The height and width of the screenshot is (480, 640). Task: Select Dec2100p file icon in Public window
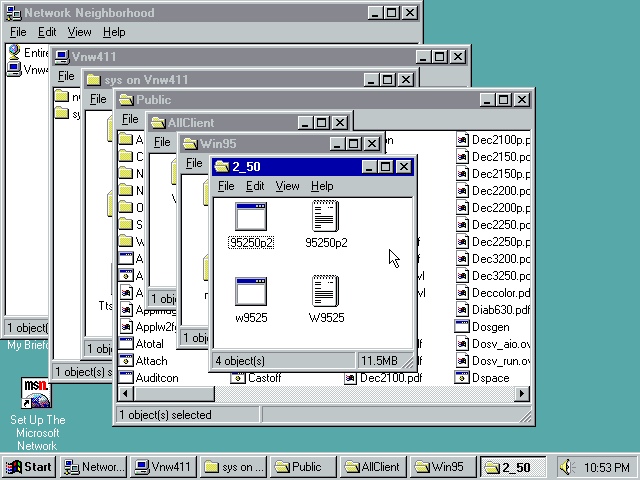pos(462,140)
